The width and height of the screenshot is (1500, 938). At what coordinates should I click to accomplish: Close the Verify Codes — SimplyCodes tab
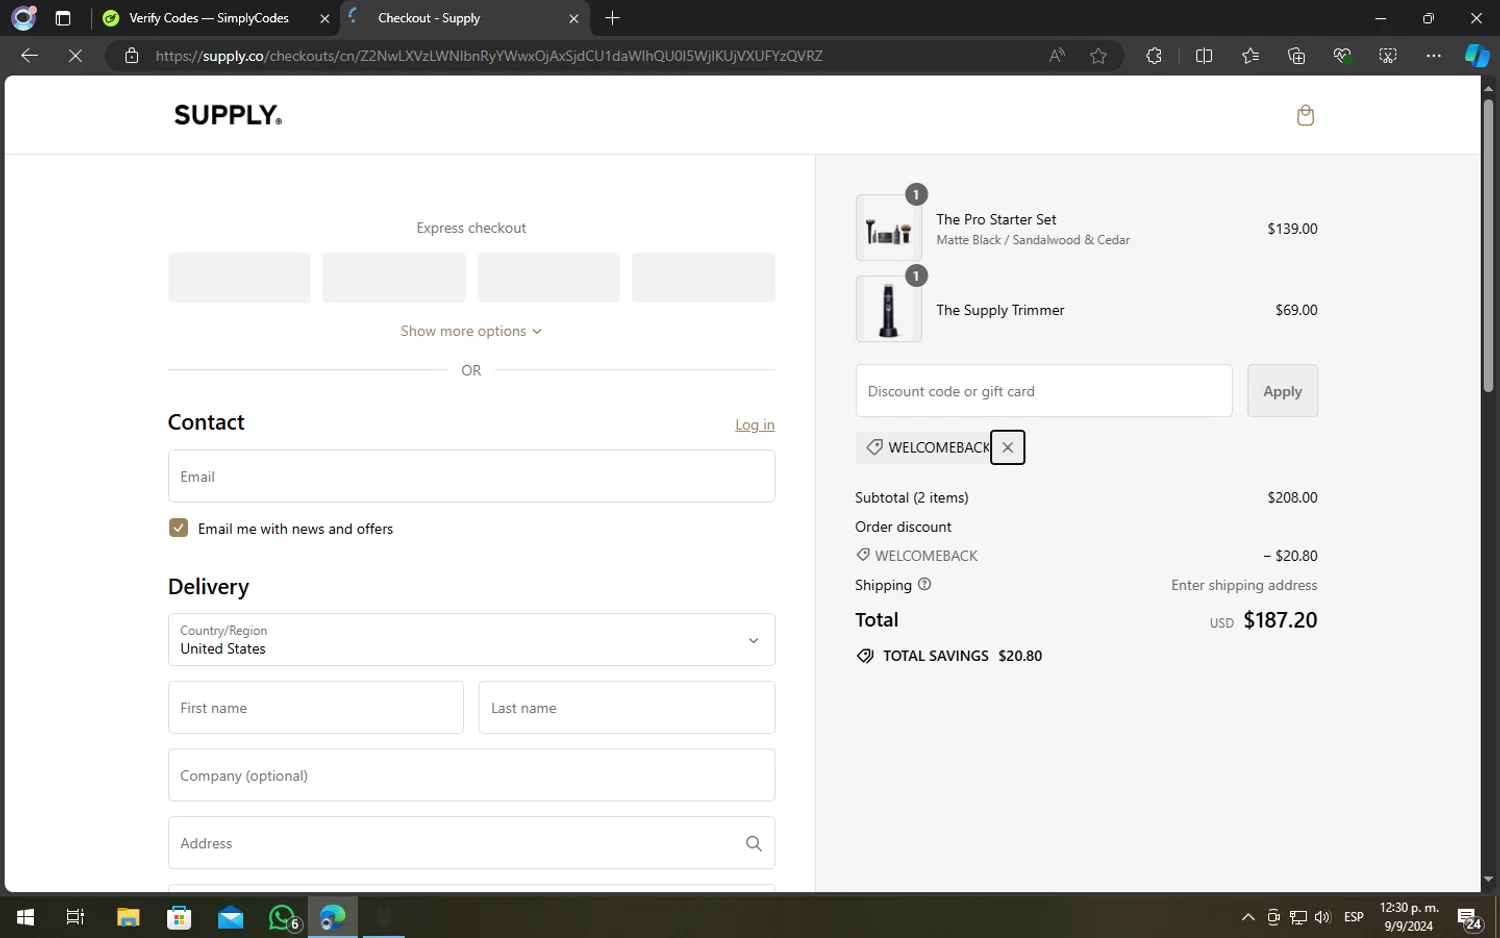324,18
